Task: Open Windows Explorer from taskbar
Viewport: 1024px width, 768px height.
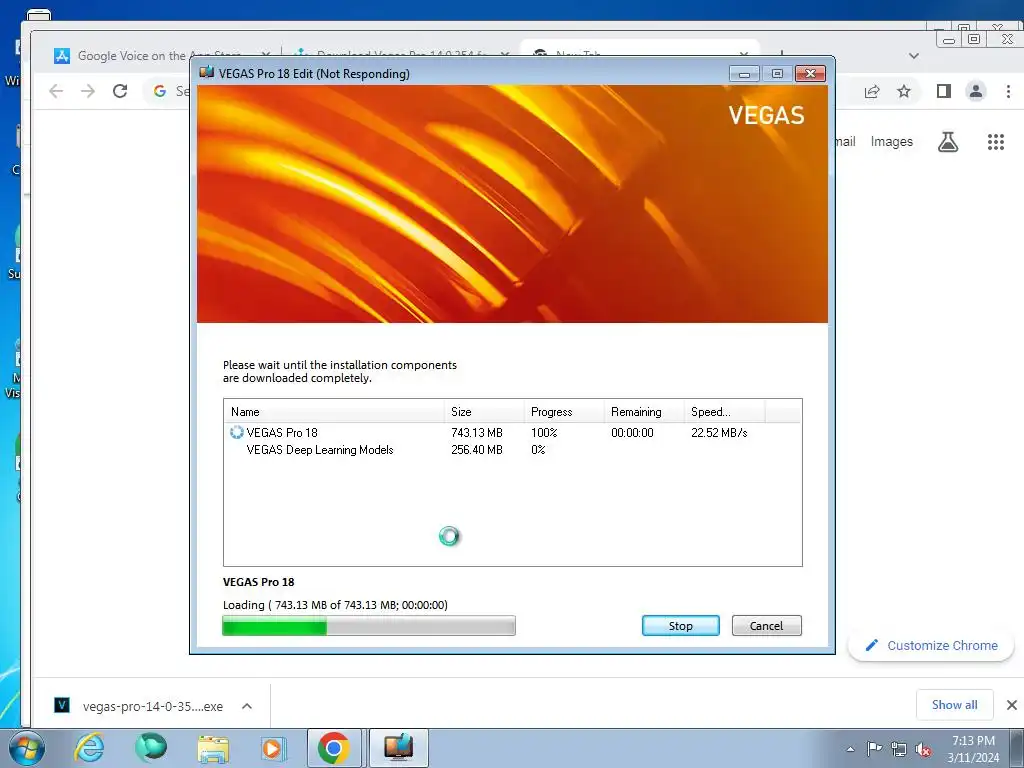Action: click(x=213, y=748)
